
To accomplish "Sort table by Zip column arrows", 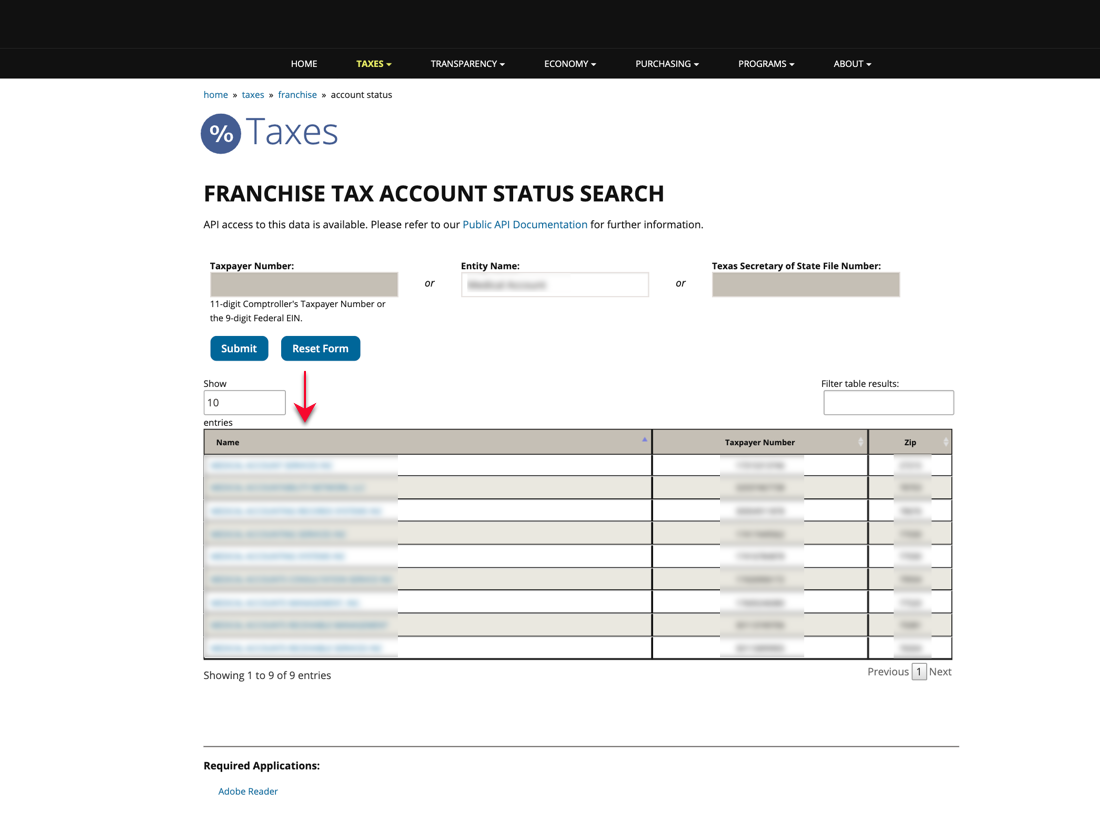I will coord(945,442).
